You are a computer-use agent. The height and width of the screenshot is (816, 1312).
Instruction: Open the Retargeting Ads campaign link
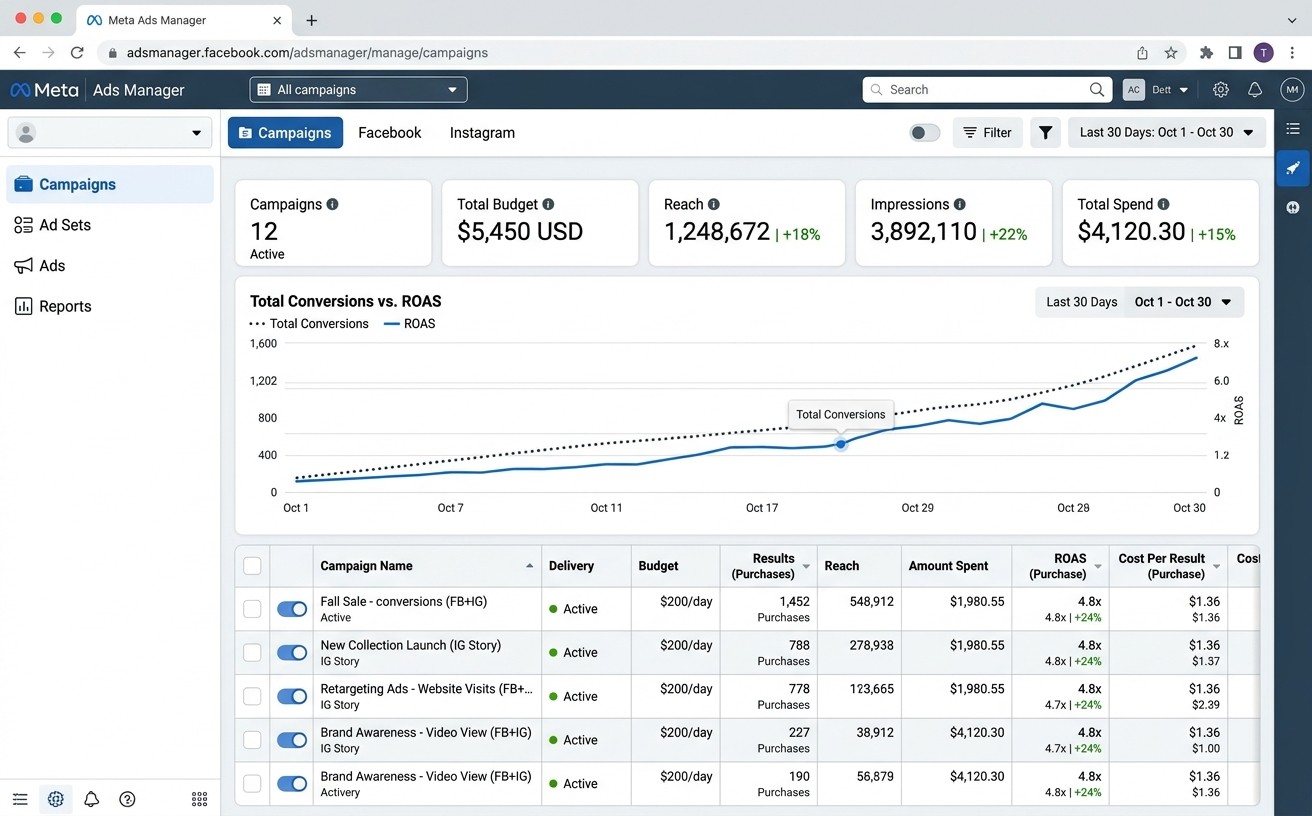click(427, 689)
